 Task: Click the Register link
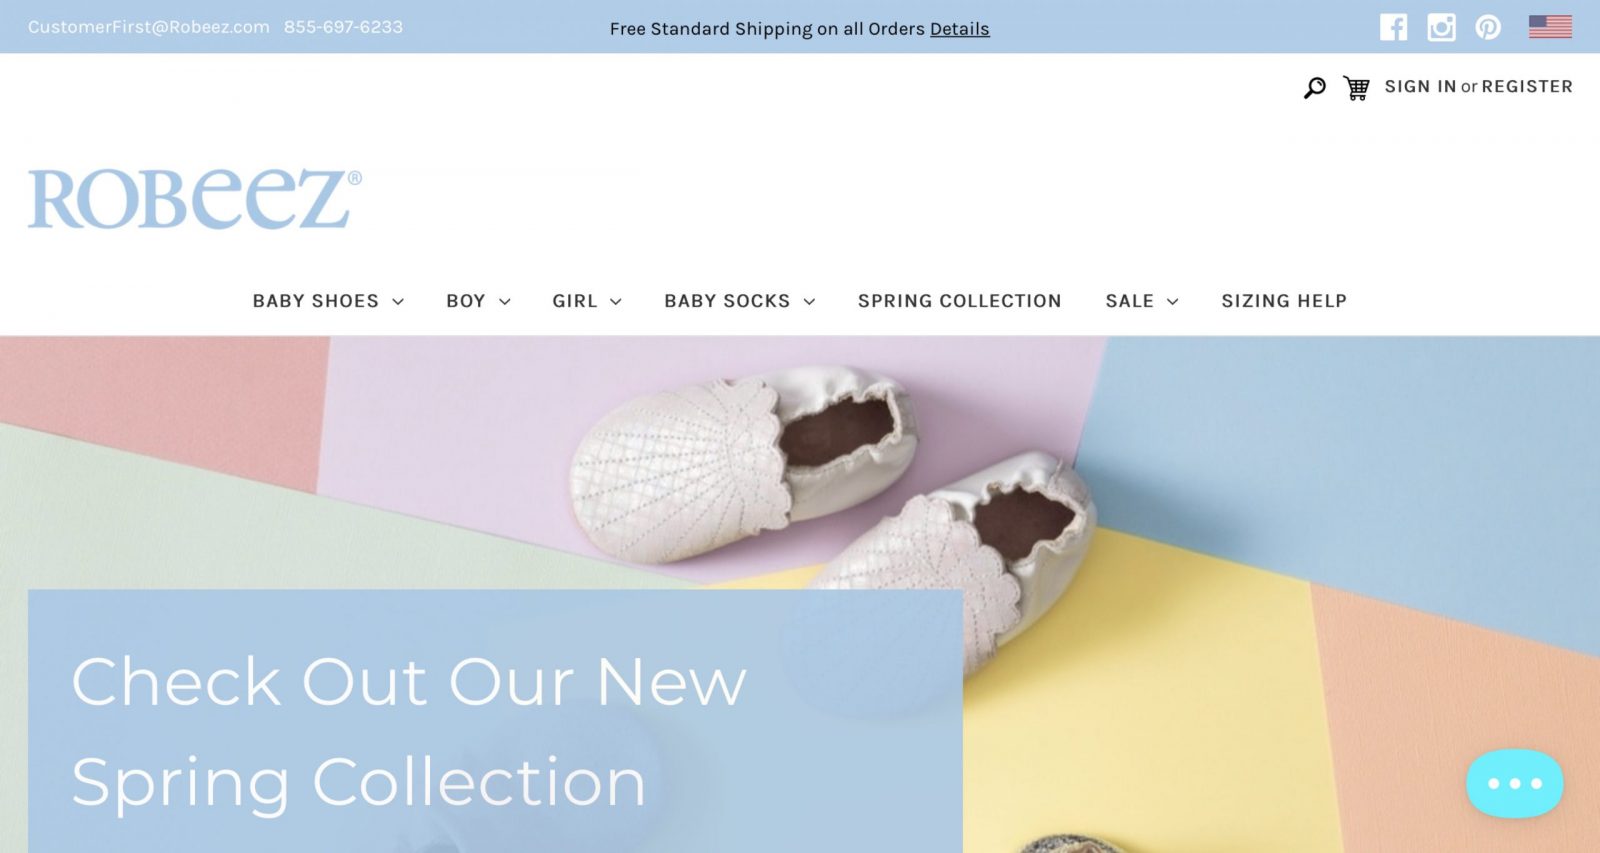(1527, 87)
